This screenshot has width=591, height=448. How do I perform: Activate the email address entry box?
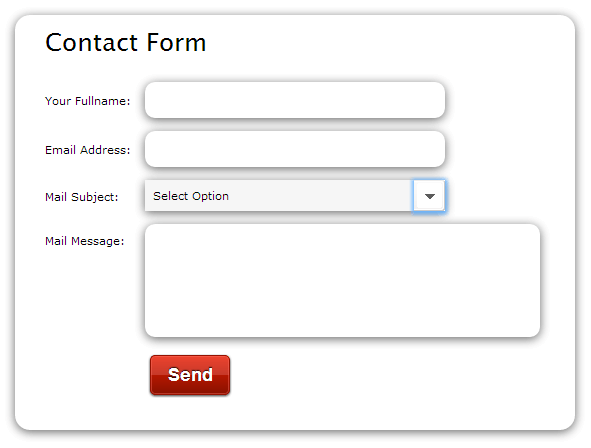coord(295,149)
